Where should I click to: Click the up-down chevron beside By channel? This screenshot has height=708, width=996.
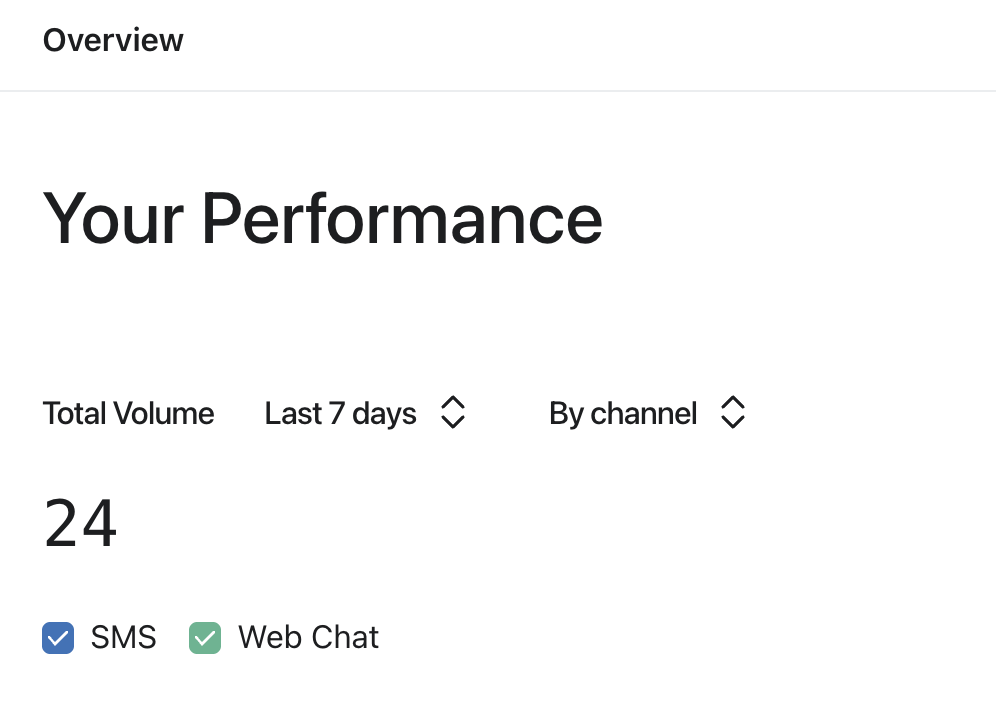click(x=733, y=413)
